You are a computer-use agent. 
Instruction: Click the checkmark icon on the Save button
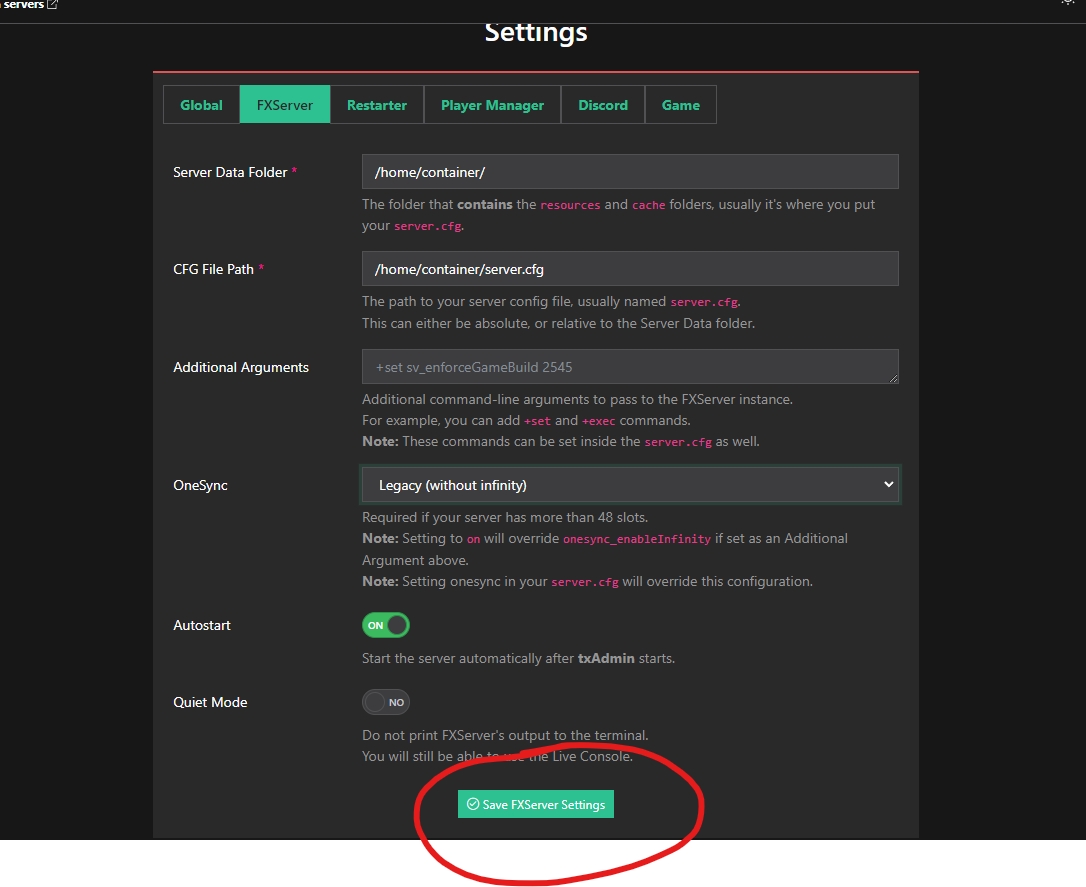(473, 805)
